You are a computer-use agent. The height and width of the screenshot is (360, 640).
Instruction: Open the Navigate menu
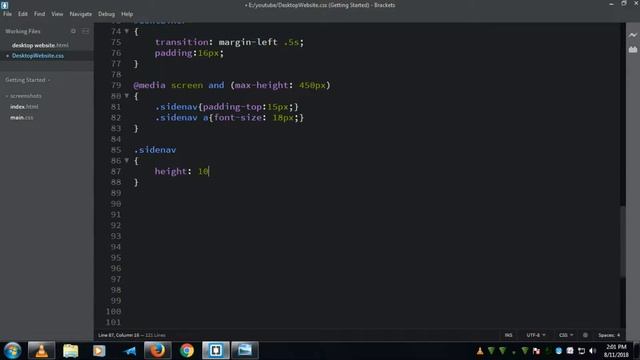coord(80,14)
